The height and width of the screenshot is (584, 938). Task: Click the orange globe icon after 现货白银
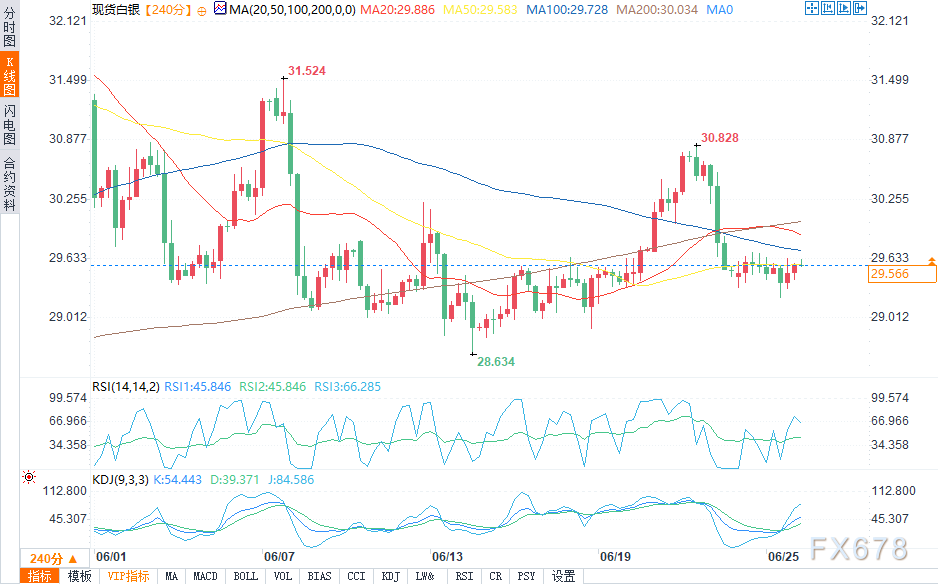pyautogui.click(x=201, y=11)
